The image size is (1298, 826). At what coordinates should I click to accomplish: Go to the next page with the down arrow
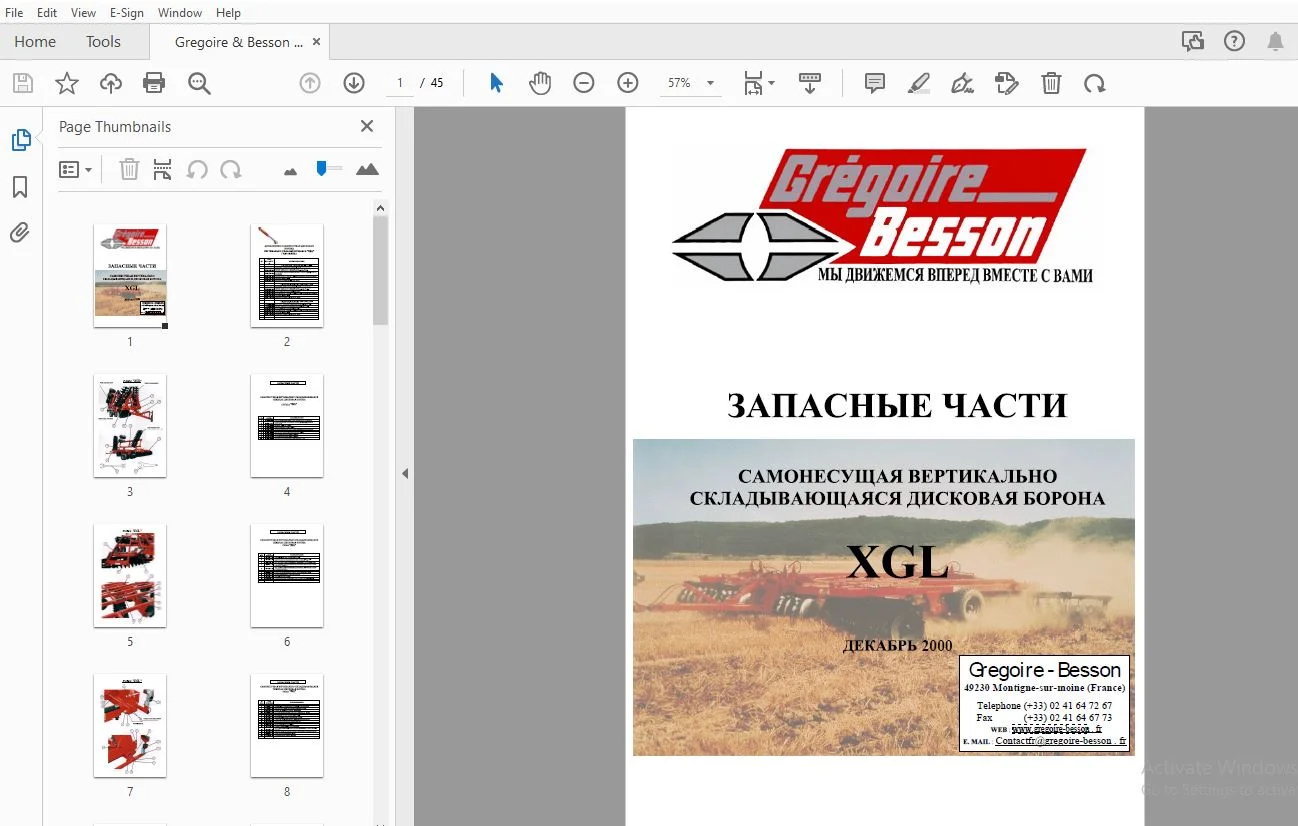coord(354,83)
